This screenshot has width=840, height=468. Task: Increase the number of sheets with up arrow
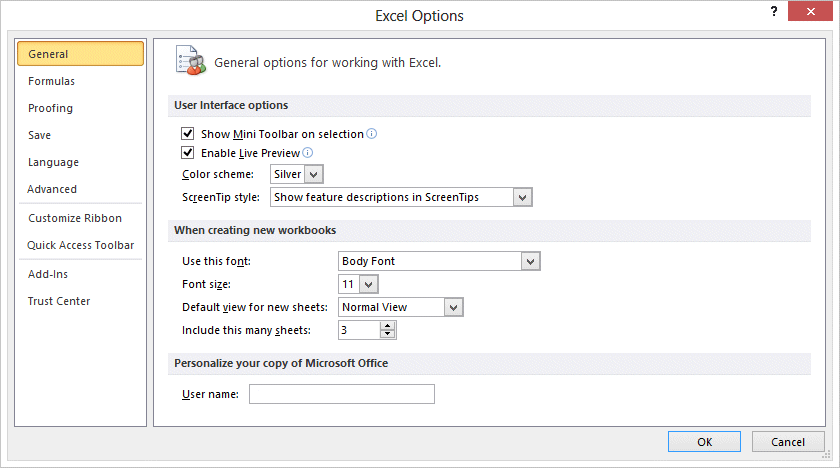[387, 326]
